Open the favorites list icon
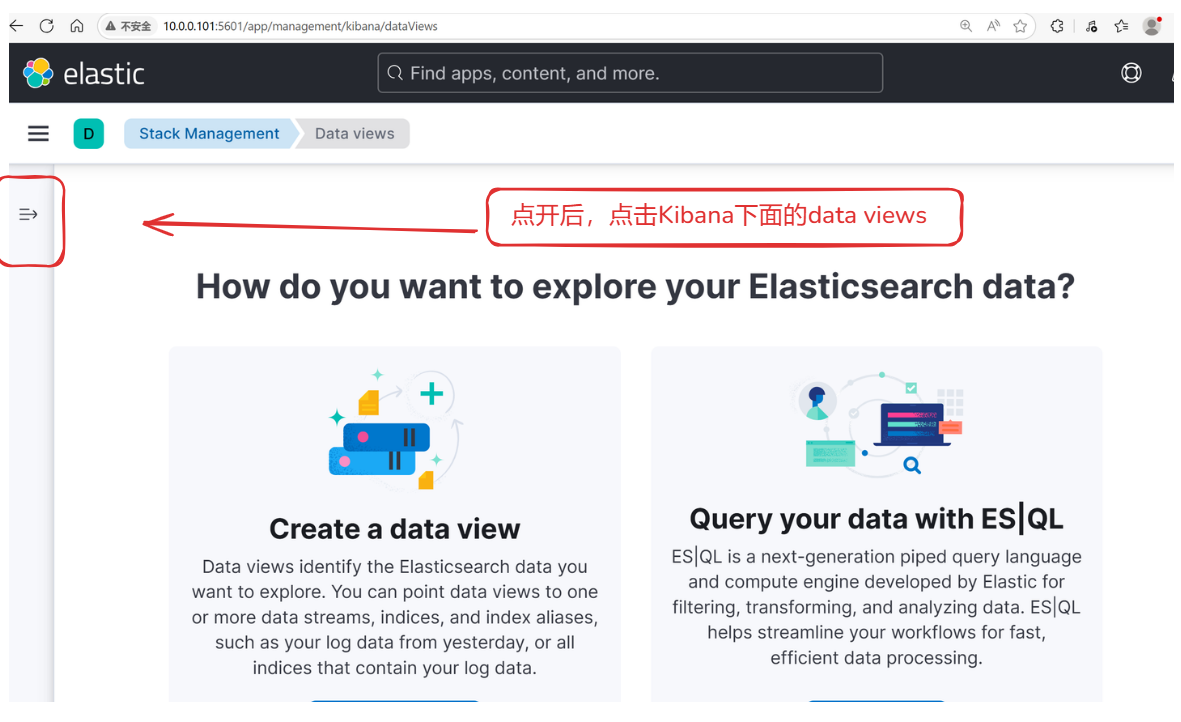Image resolution: width=1181 pixels, height=722 pixels. (1121, 26)
